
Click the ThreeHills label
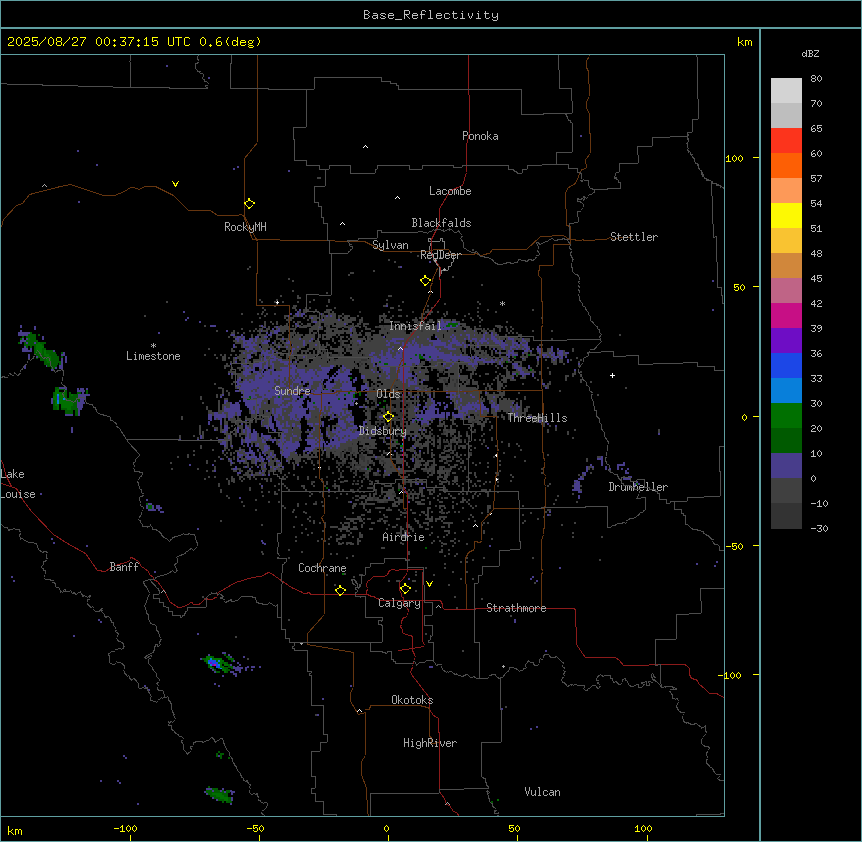coord(537,418)
